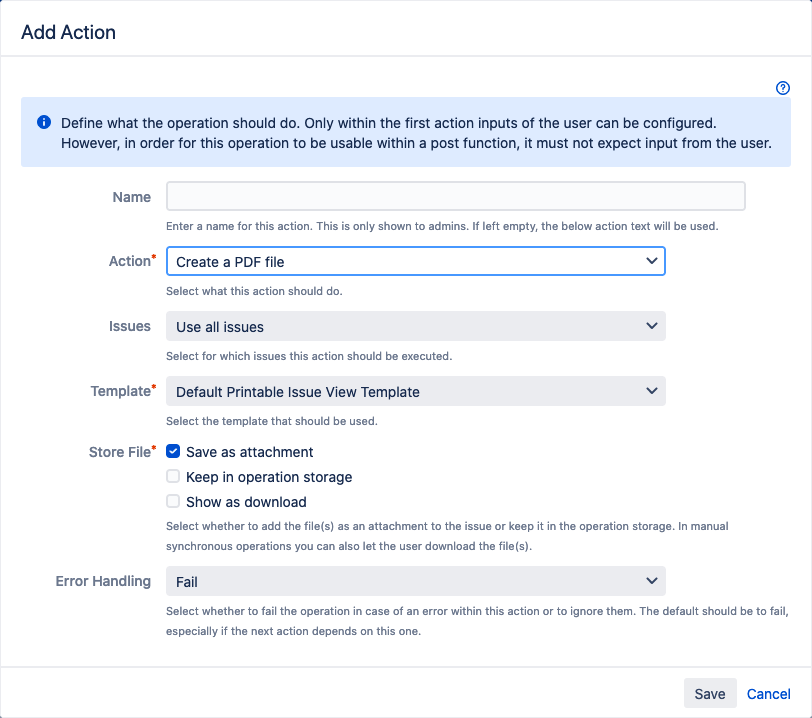812x718 pixels.
Task: Click the Cancel link
Action: point(768,694)
